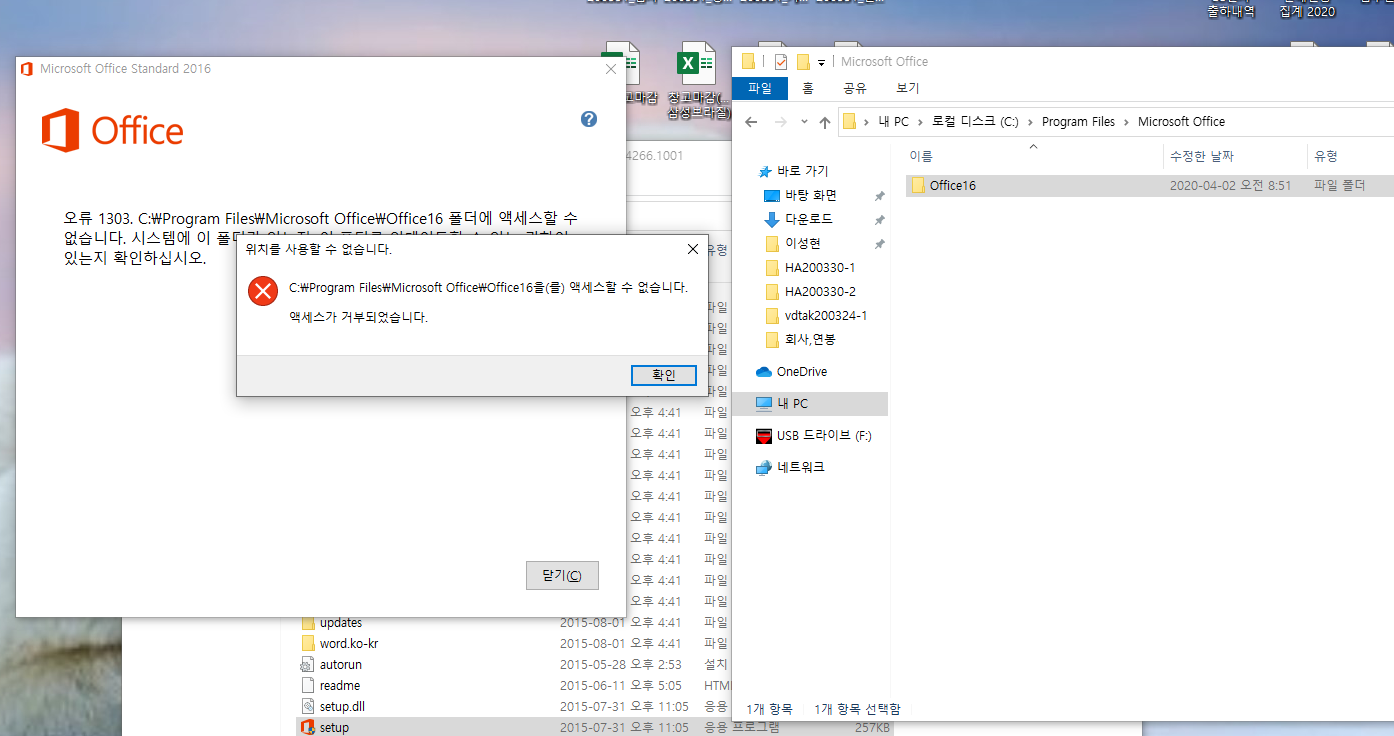The image size is (1394, 736).
Task: Click the Office16 folder icon
Action: point(917,186)
